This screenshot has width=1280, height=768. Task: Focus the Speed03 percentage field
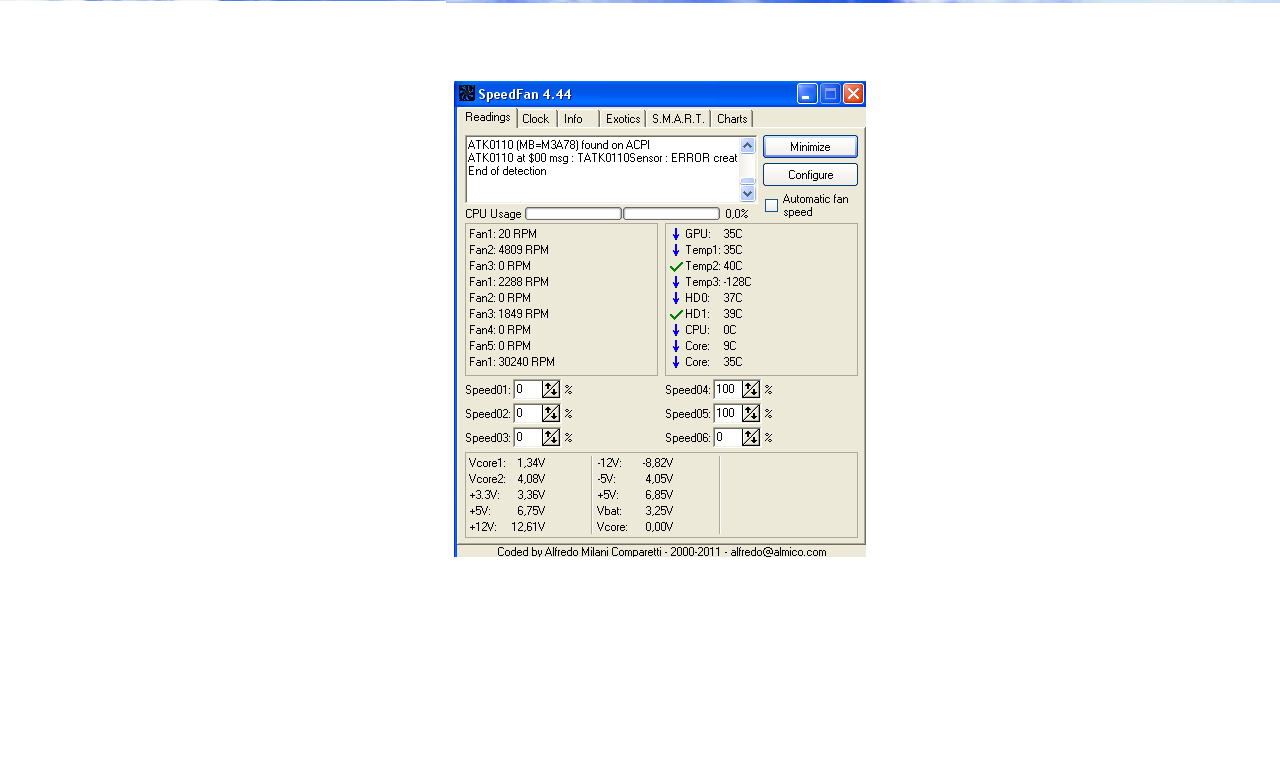coord(528,437)
